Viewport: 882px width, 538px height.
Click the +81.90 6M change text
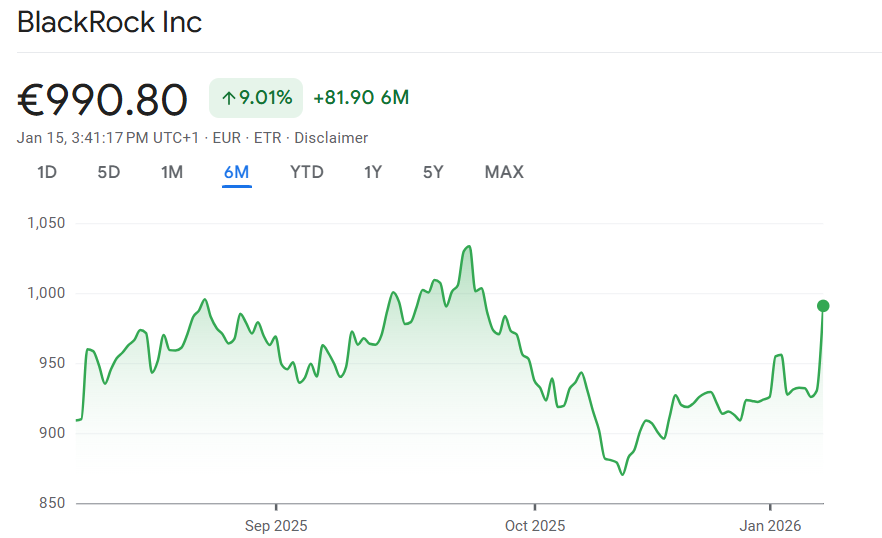coord(361,98)
